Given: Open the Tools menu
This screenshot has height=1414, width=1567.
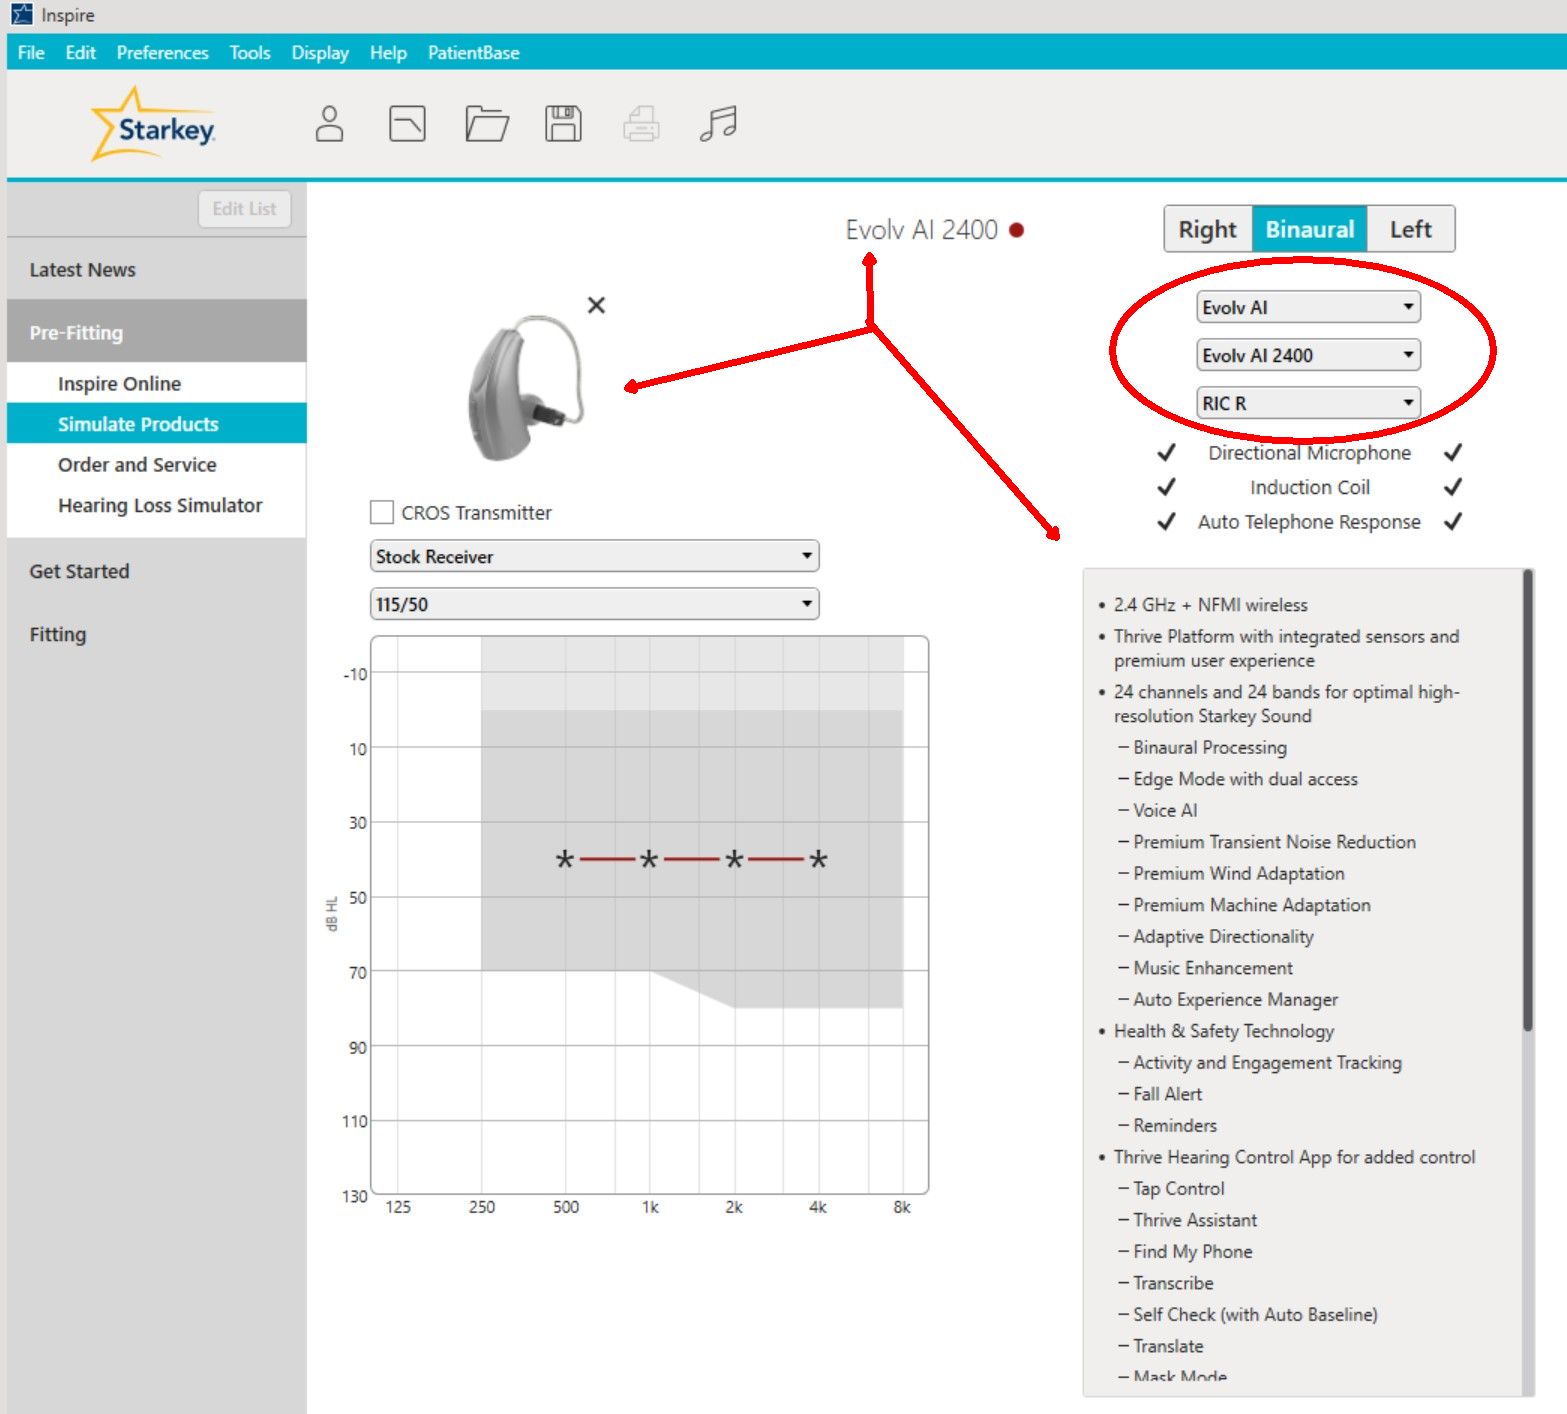Looking at the screenshot, I should click(x=250, y=53).
